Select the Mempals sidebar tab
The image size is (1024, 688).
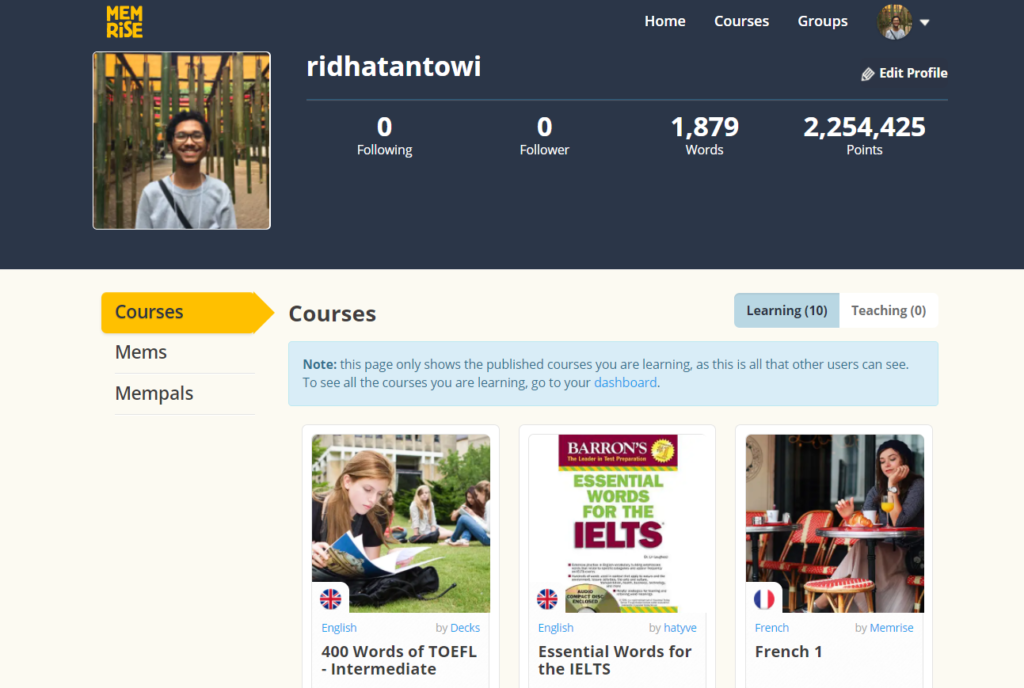tap(154, 393)
